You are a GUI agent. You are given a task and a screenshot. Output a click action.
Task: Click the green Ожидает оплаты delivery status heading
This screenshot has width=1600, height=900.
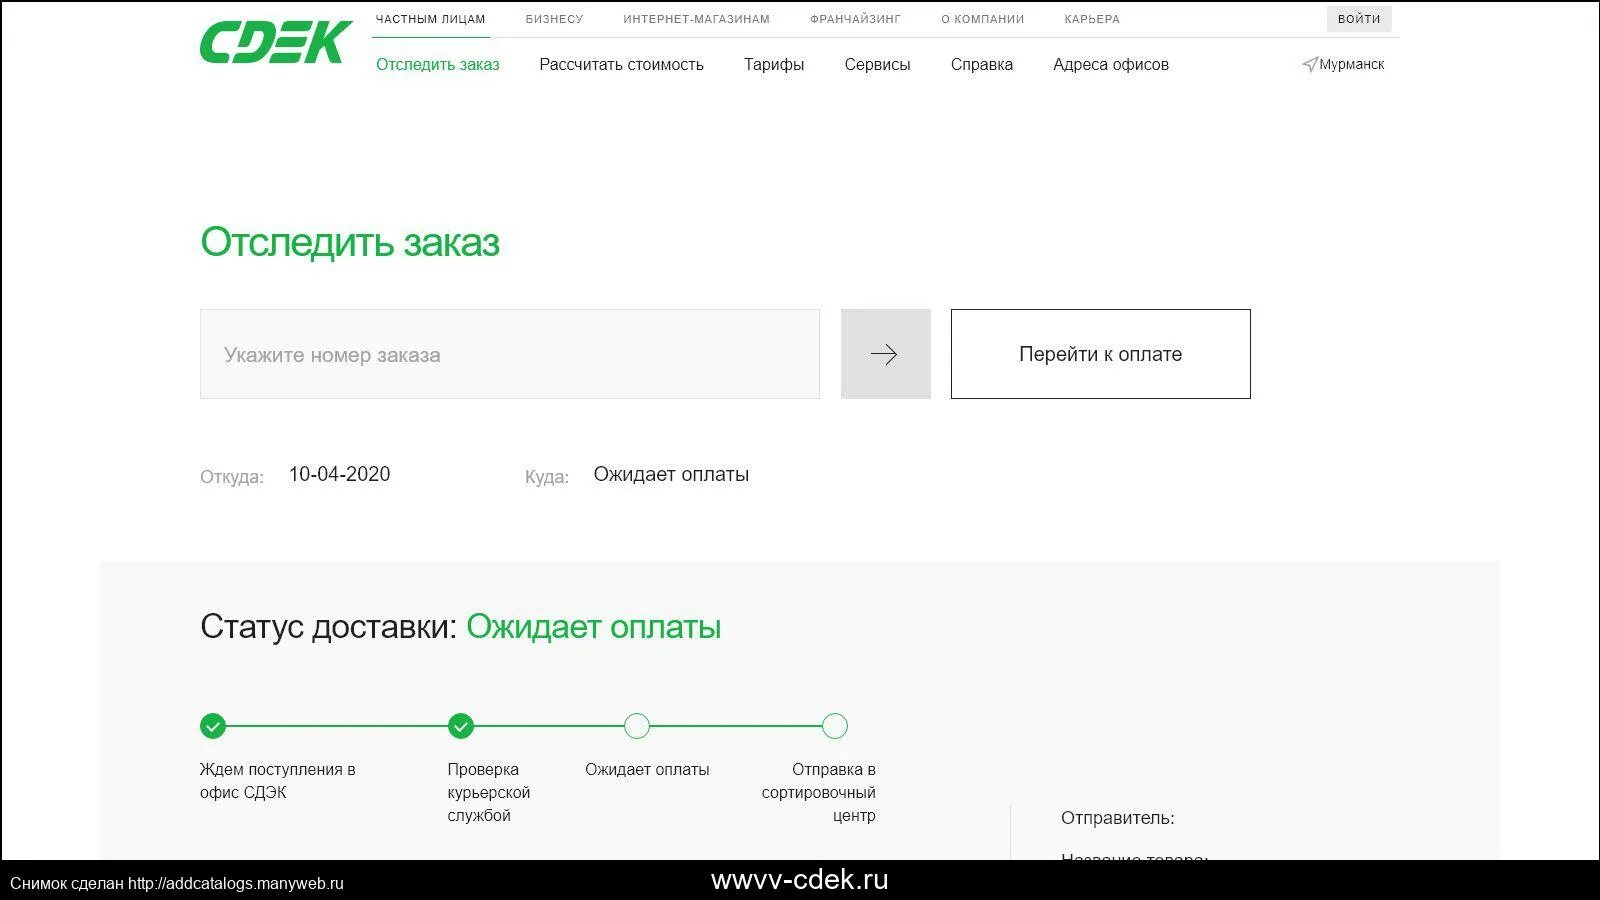[594, 627]
